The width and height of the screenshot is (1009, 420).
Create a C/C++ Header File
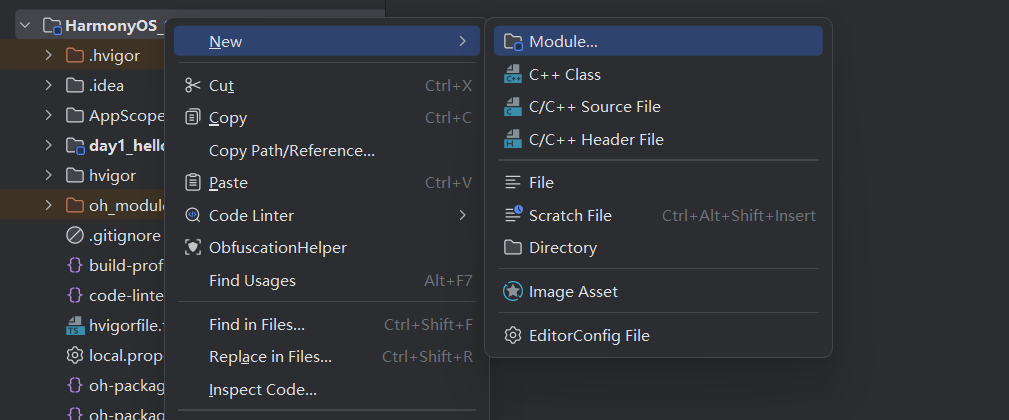tap(658, 139)
